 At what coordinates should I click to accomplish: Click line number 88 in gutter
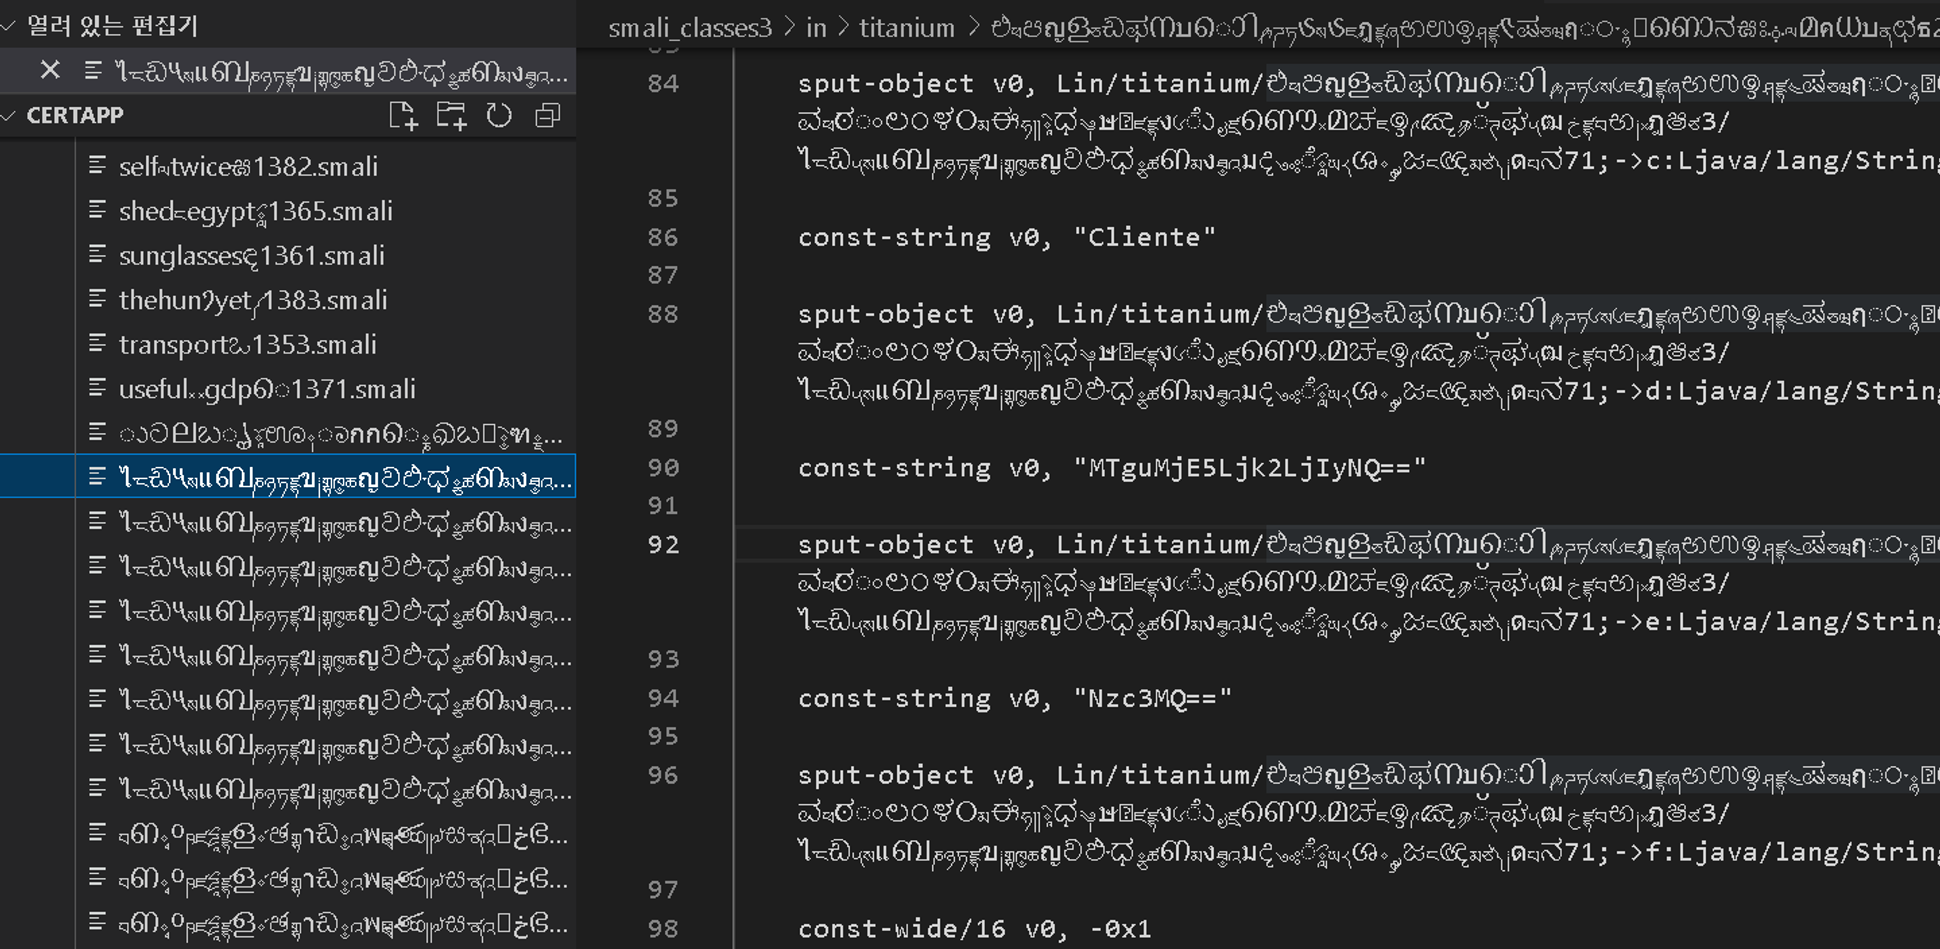[663, 315]
